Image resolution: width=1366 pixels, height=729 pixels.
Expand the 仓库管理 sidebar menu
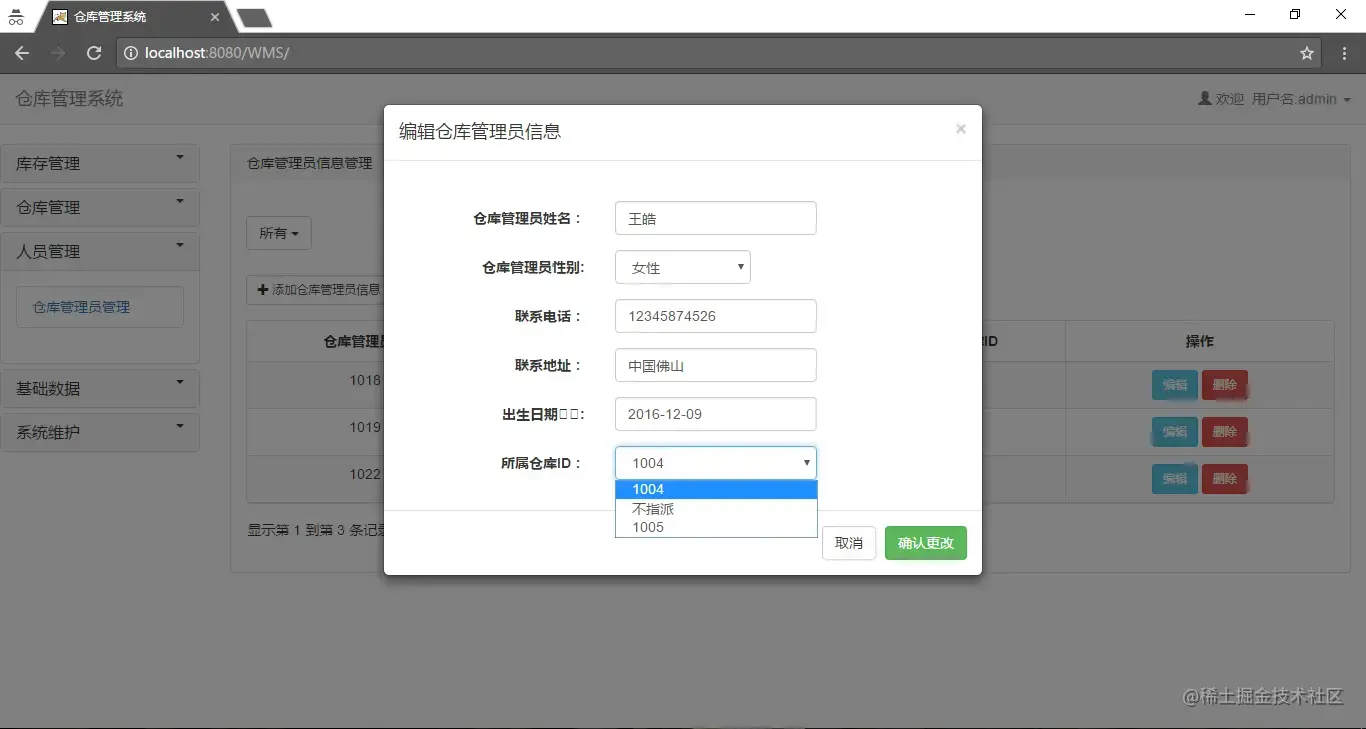tap(100, 208)
